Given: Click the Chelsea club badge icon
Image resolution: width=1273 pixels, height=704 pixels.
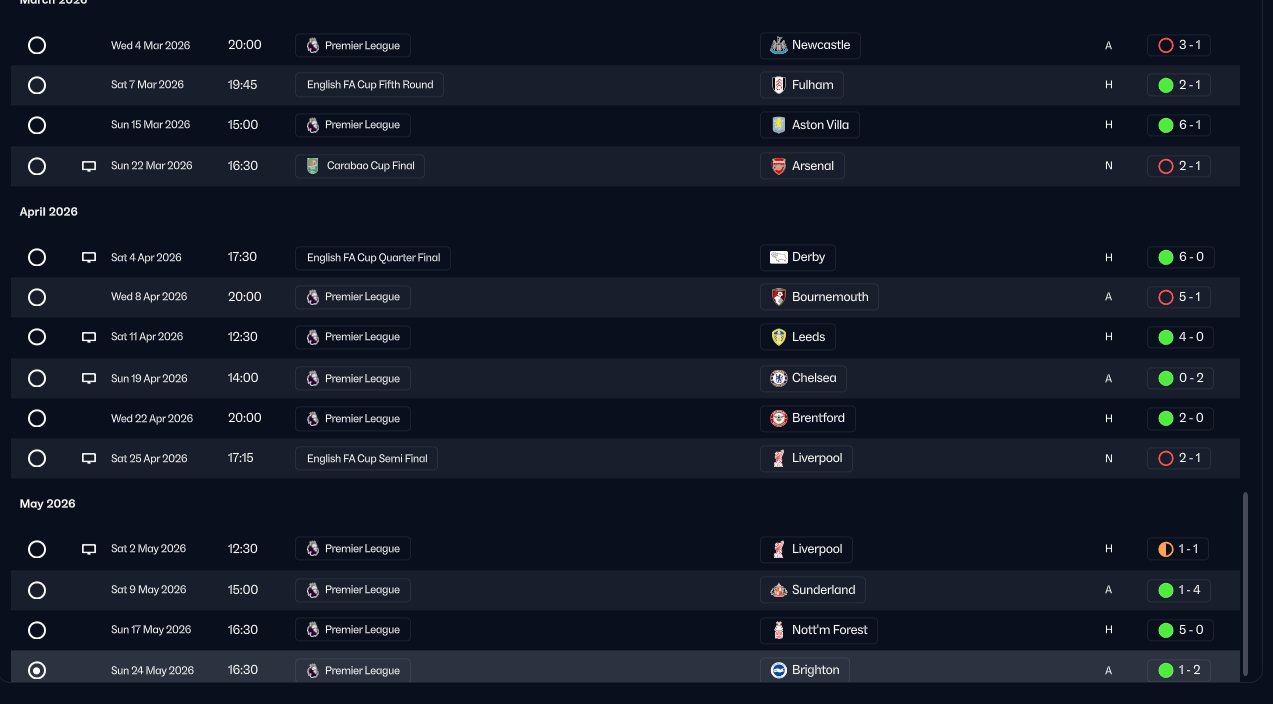Looking at the screenshot, I should click(x=778, y=378).
